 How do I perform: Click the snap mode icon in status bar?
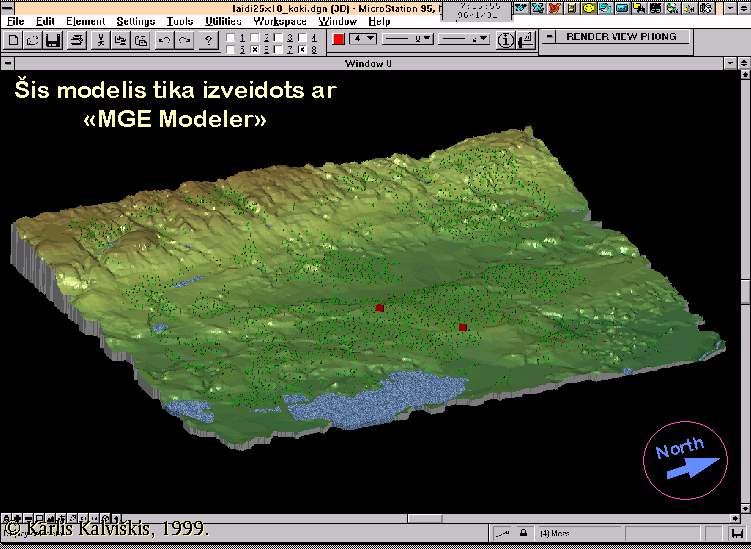pos(503,533)
